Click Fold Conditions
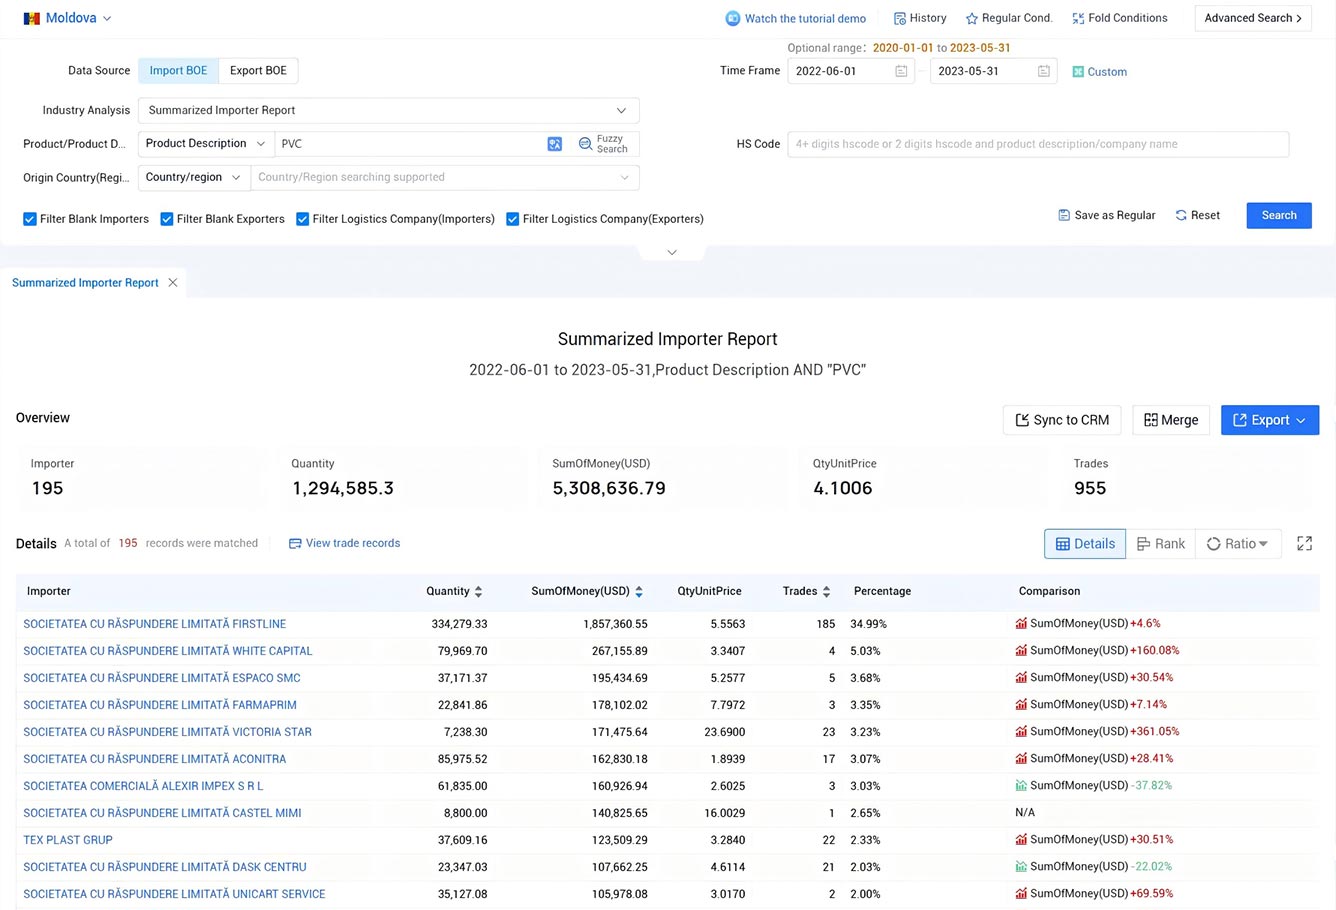The width and height of the screenshot is (1336, 910). click(x=1120, y=18)
